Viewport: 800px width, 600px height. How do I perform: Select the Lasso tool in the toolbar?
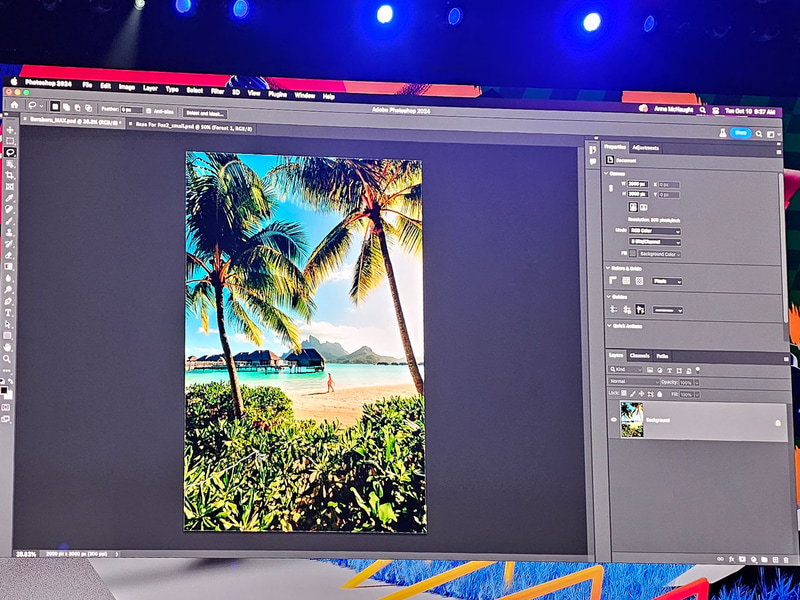tap(10, 152)
